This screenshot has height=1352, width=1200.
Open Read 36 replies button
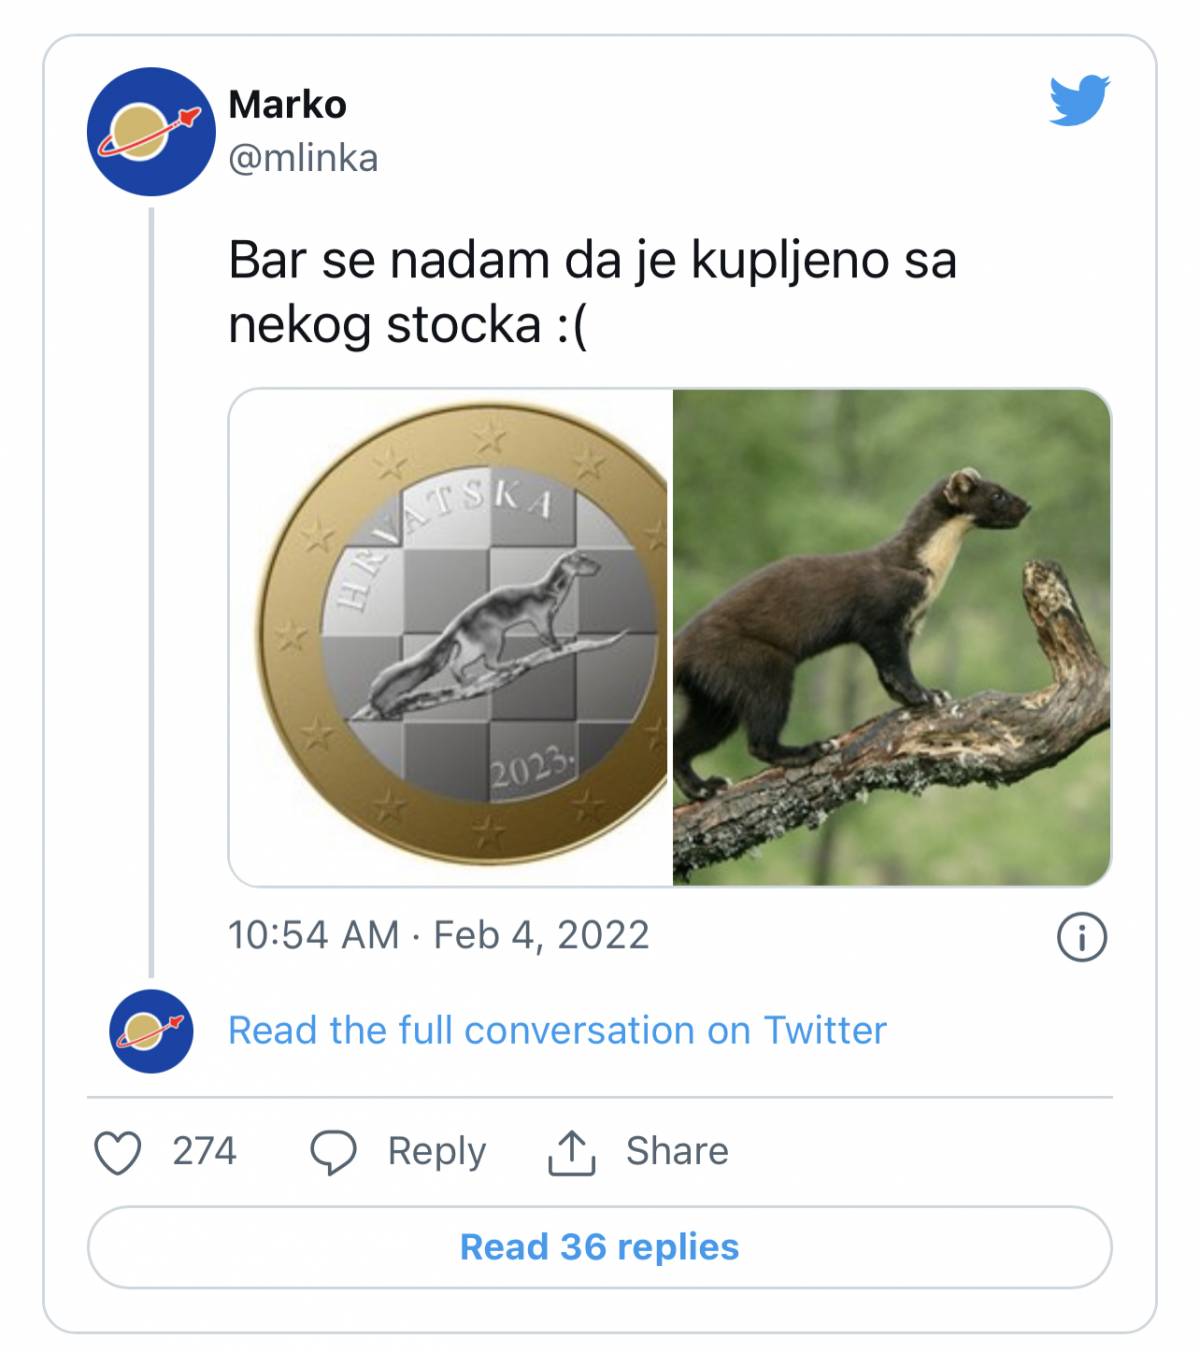click(599, 1247)
